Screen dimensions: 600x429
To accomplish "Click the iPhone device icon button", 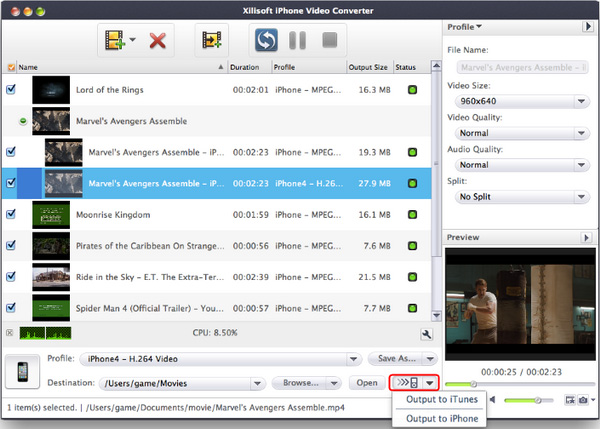I will [23, 372].
